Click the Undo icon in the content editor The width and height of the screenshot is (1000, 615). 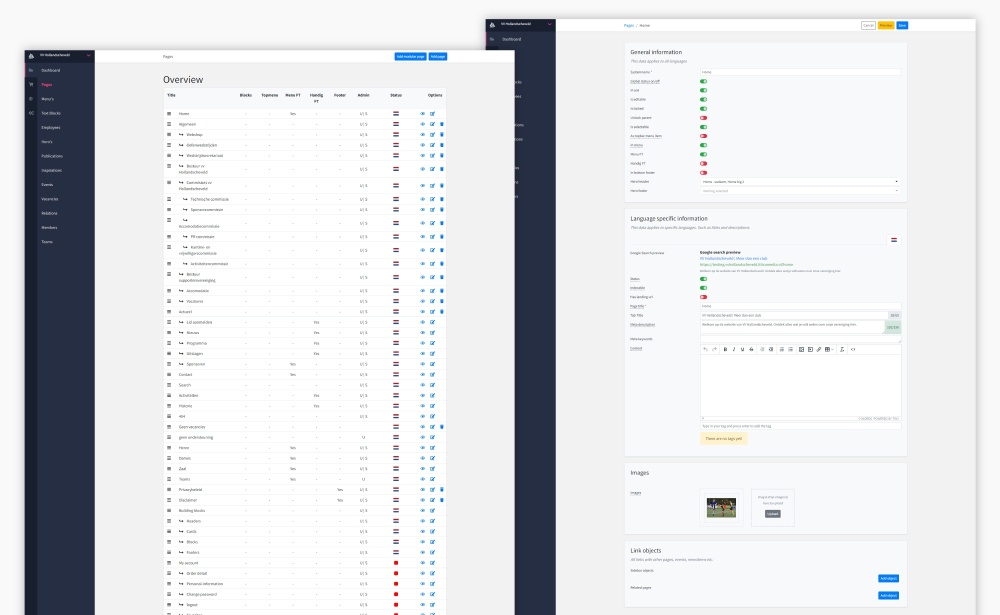[x=705, y=349]
